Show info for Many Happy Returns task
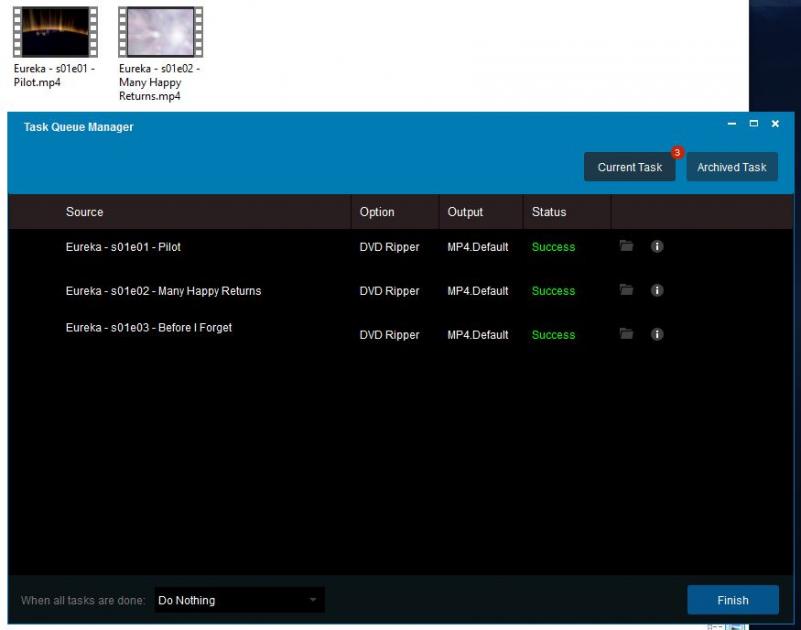 pyautogui.click(x=657, y=290)
